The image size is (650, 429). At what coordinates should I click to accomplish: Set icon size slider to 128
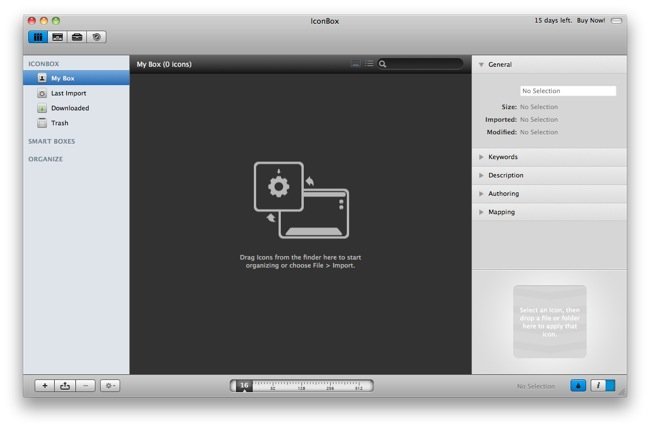(301, 387)
